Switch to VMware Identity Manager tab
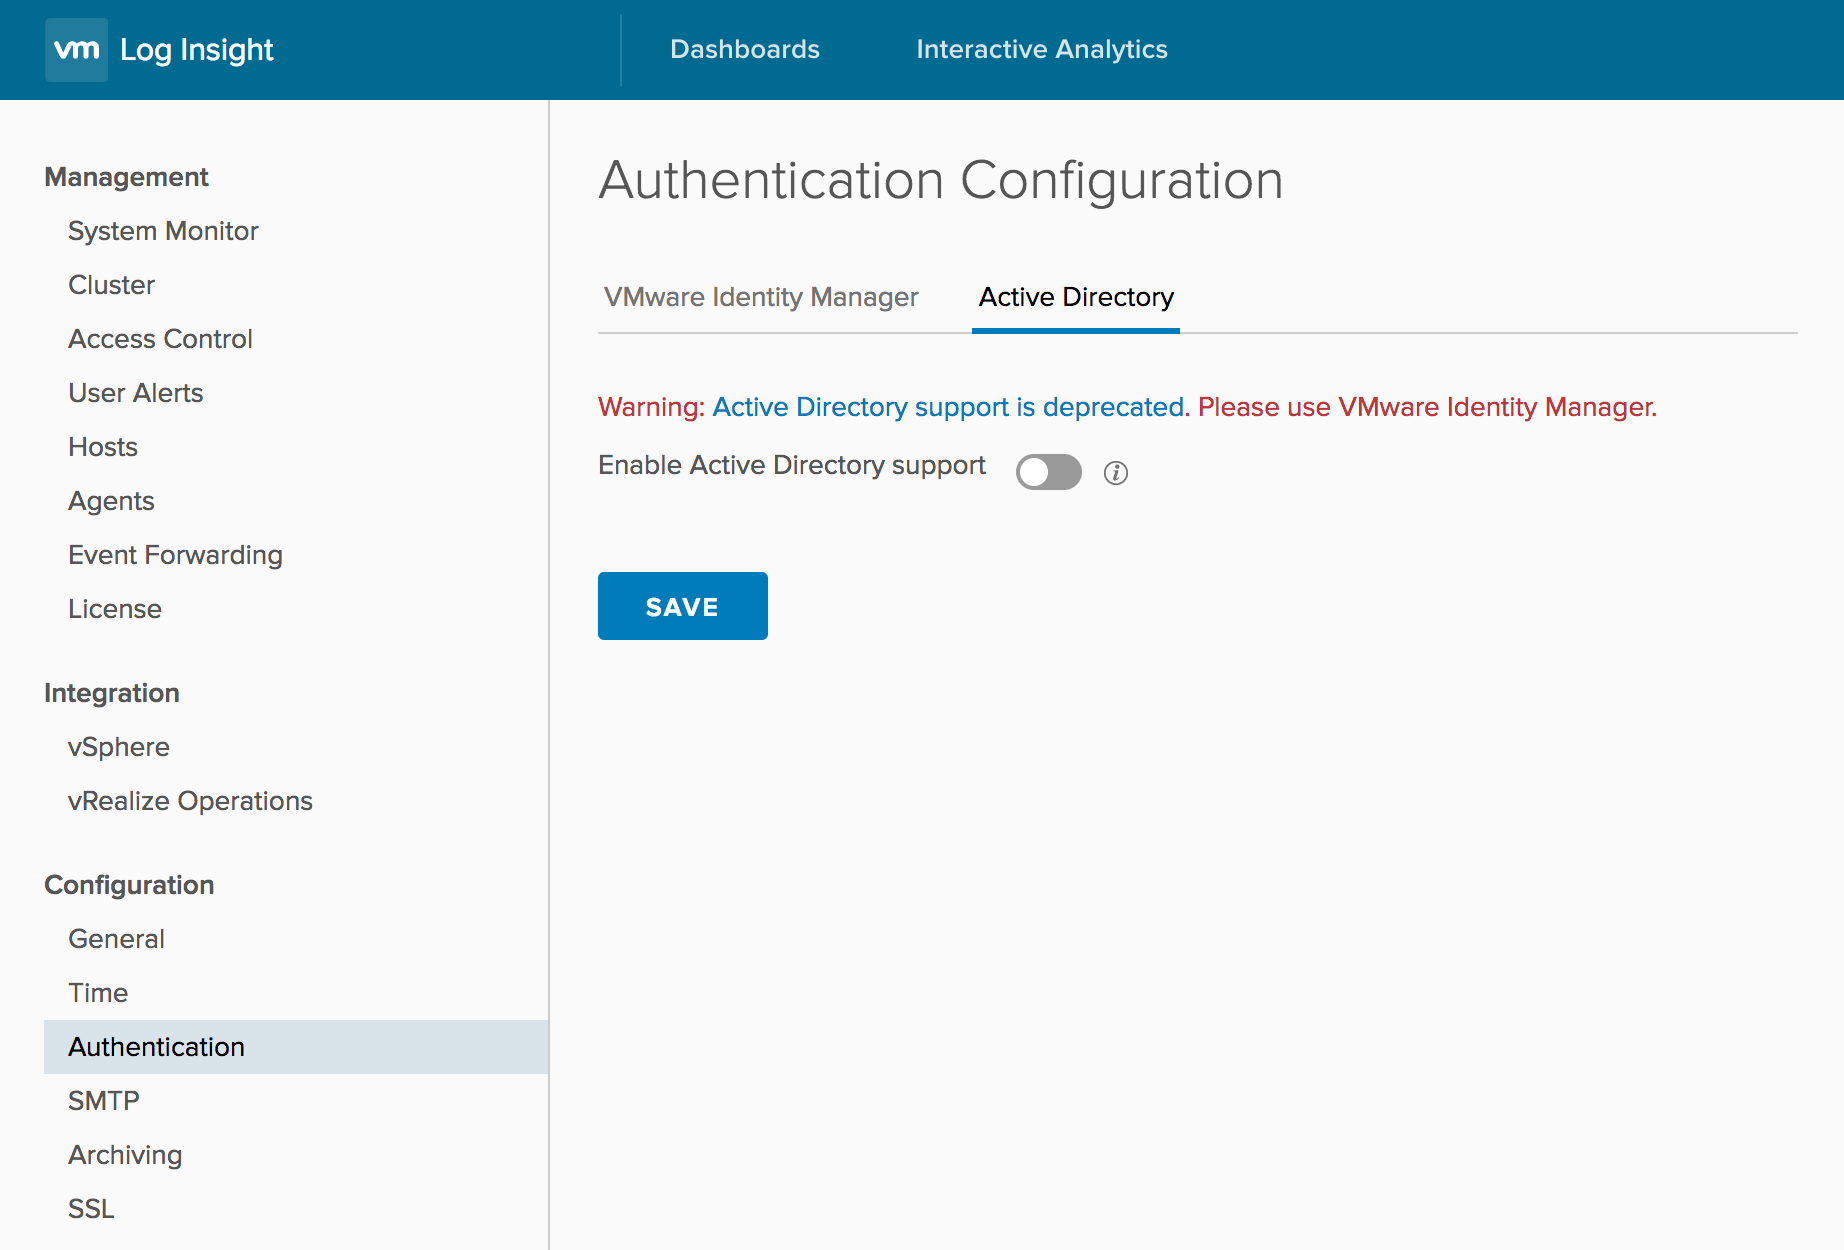The height and width of the screenshot is (1250, 1844). click(760, 297)
